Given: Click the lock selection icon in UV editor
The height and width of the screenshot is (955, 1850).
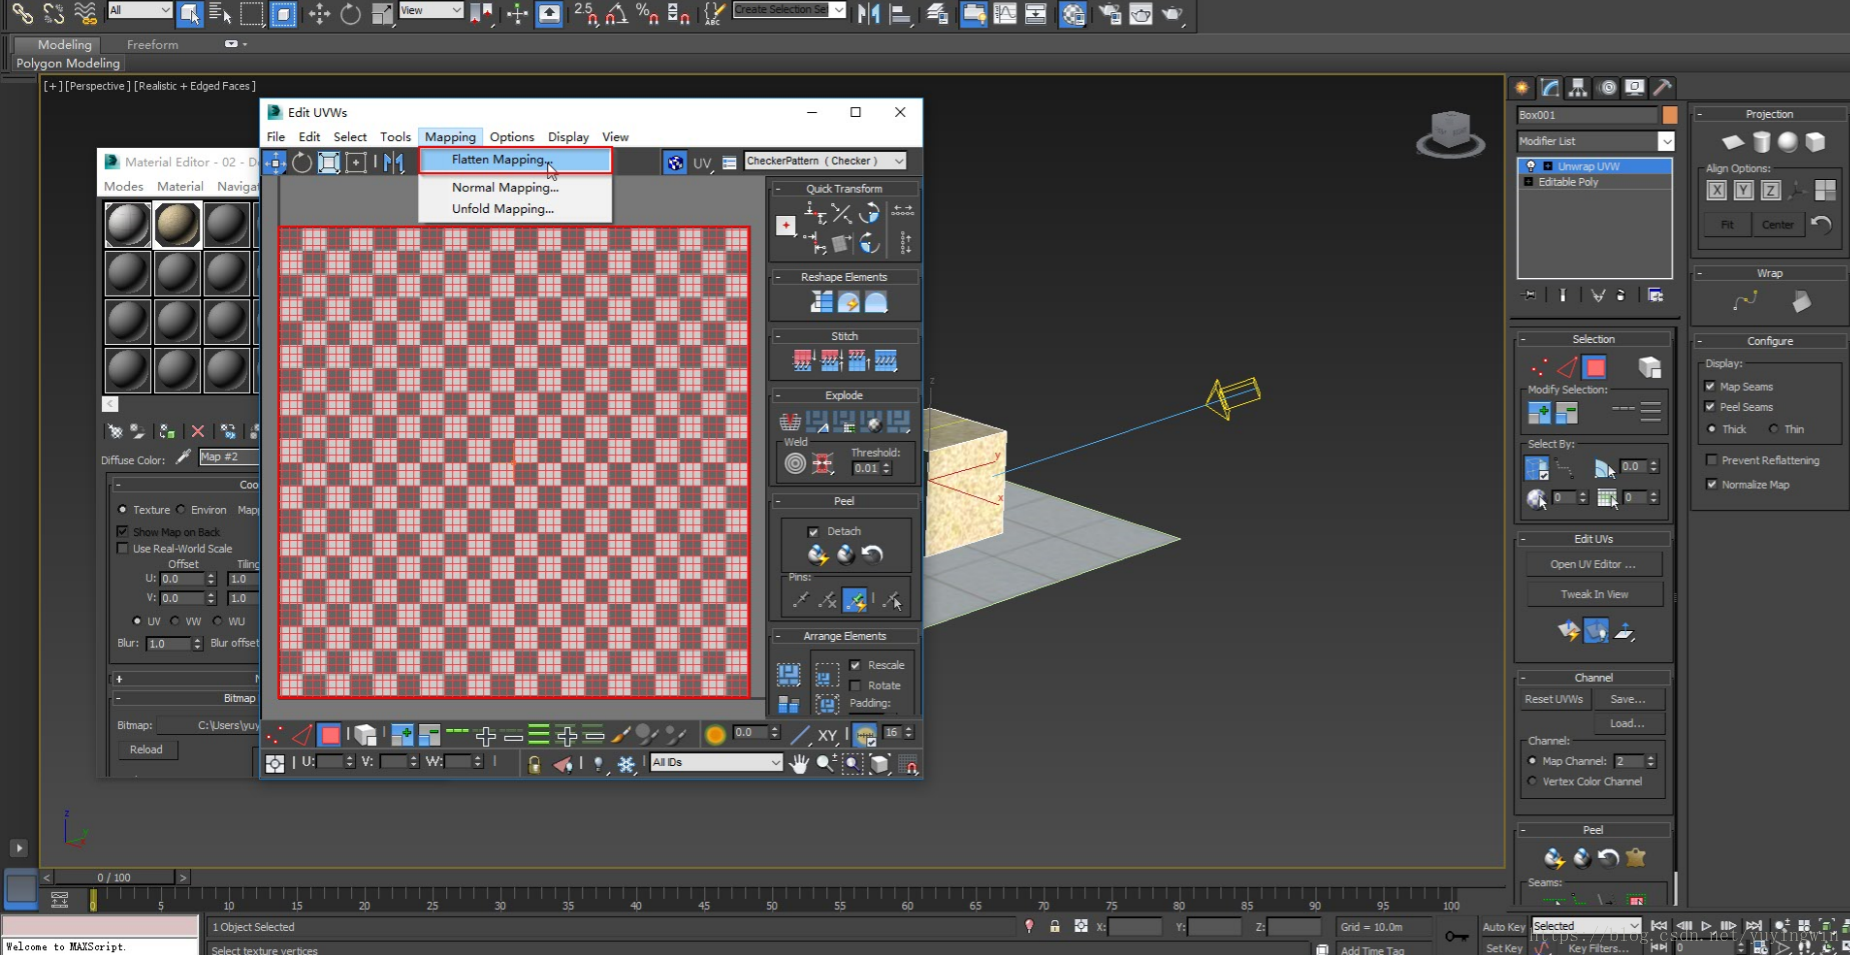Looking at the screenshot, I should pos(534,764).
